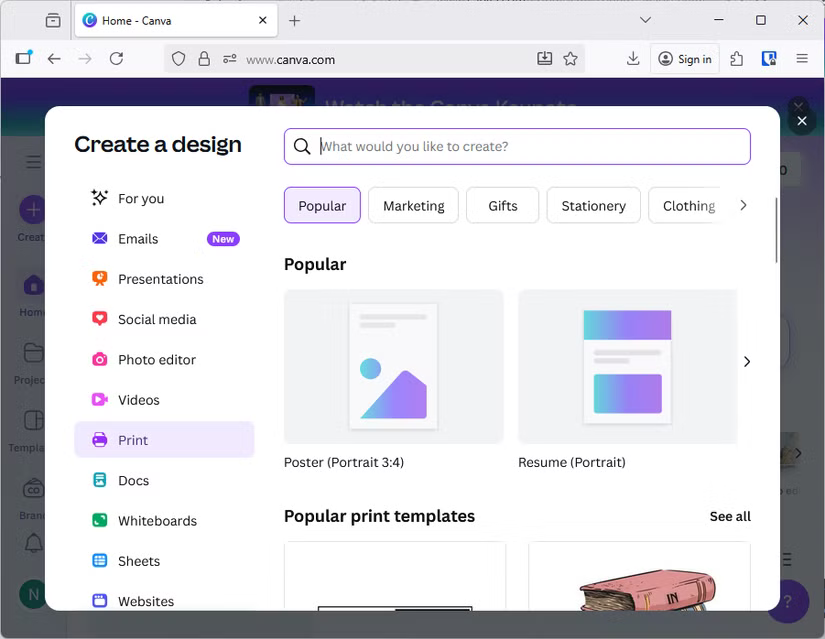The image size is (825, 639).
Task: Click the For you sparkle icon
Action: (x=100, y=198)
